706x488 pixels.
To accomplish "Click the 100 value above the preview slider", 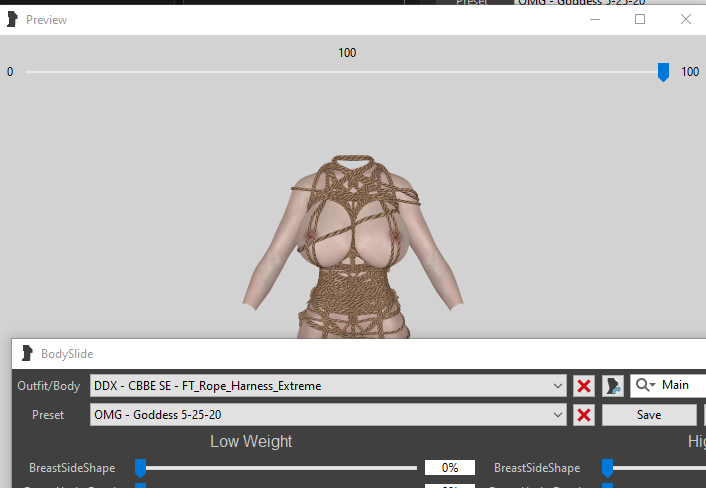I will tap(347, 53).
